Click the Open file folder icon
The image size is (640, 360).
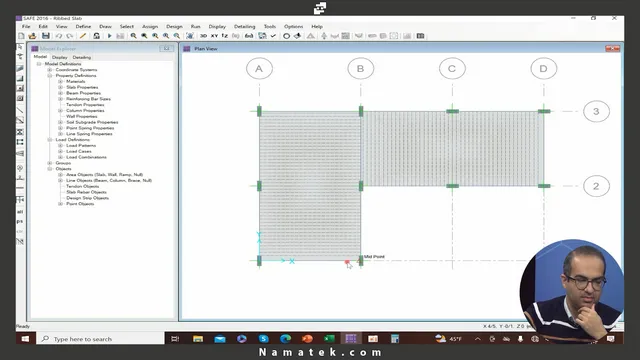32,36
